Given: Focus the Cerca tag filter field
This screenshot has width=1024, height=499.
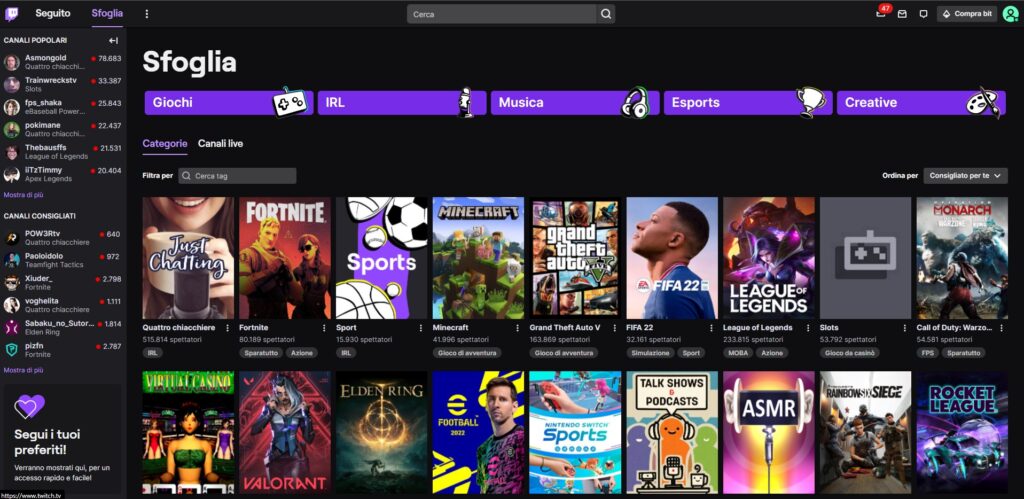Looking at the screenshot, I should tap(237, 176).
